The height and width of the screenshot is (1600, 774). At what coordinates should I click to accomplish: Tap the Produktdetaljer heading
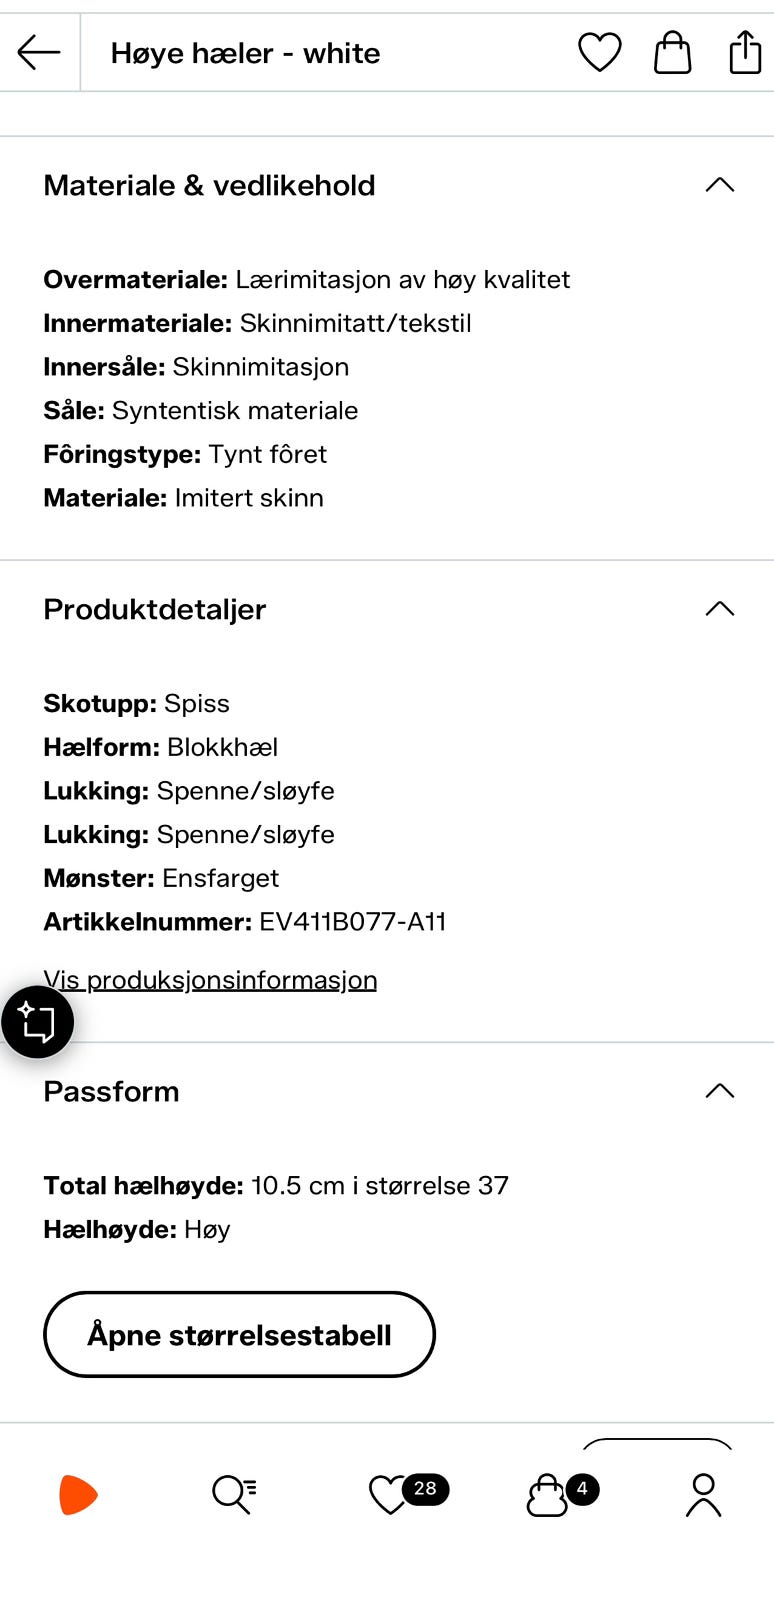[155, 609]
